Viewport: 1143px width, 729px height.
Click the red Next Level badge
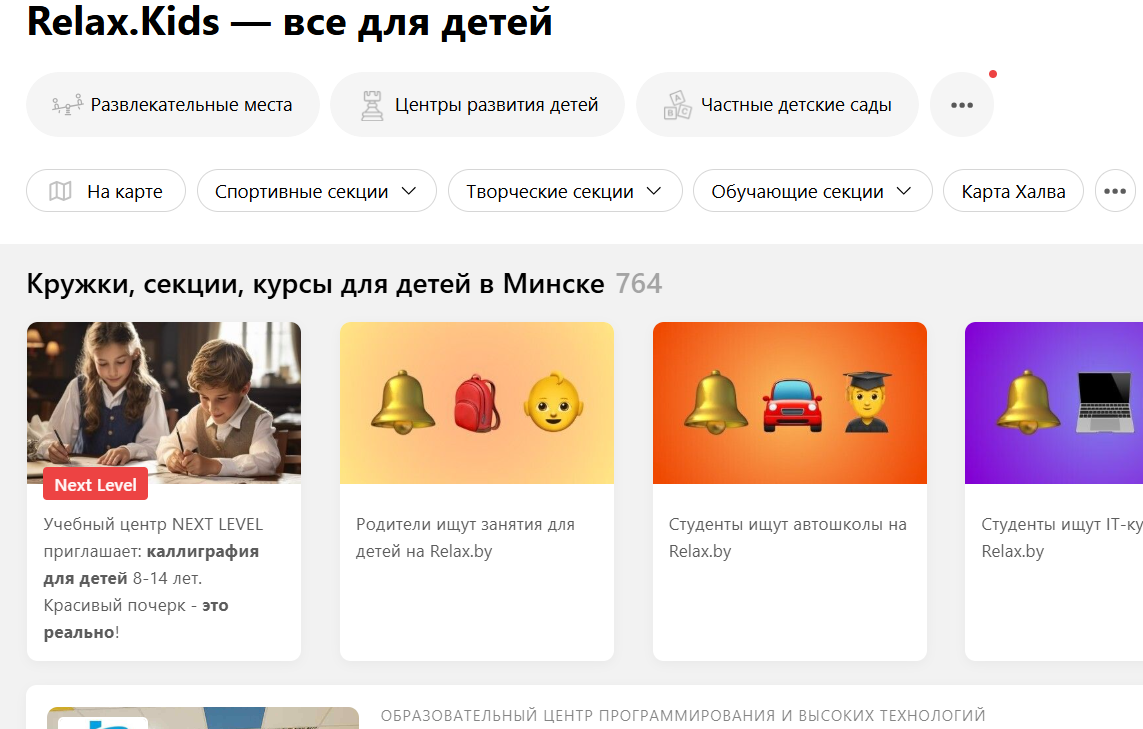tap(95, 485)
